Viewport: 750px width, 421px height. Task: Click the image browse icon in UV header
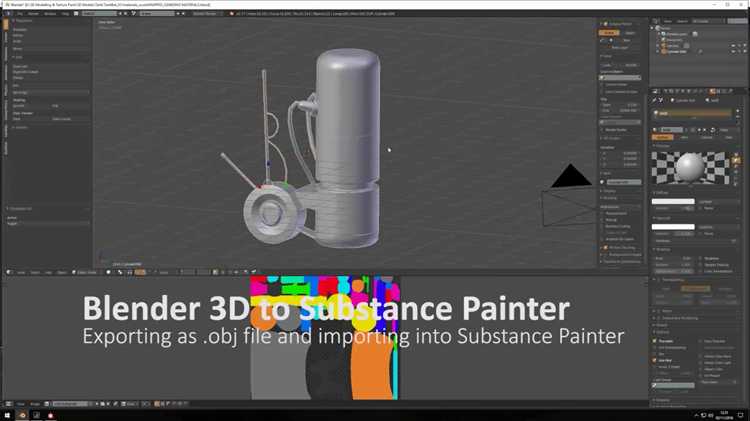tap(47, 404)
